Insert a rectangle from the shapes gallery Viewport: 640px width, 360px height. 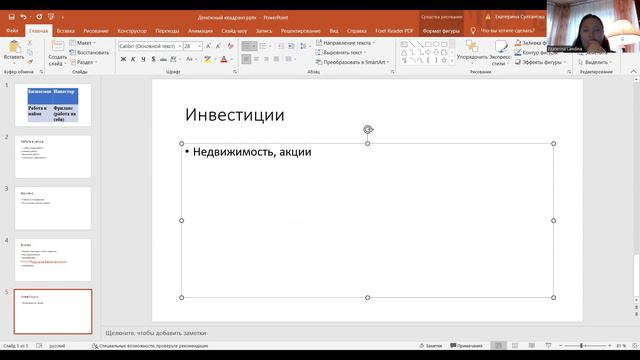point(428,44)
